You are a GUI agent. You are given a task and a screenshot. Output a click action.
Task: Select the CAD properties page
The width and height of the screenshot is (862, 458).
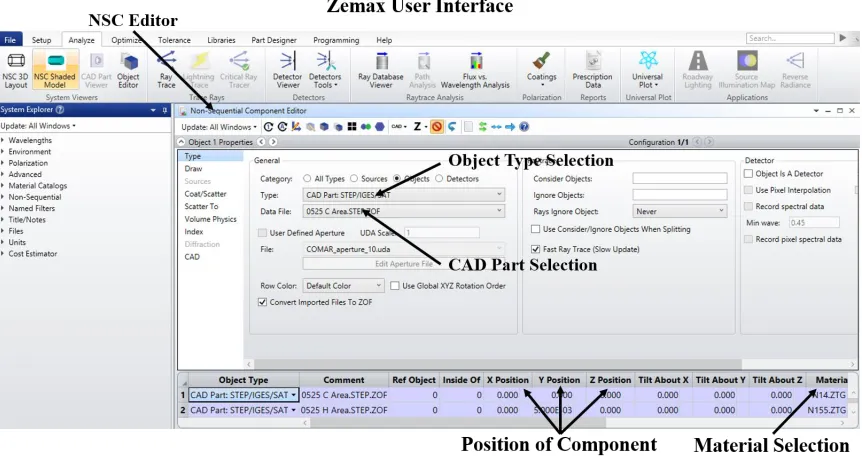pos(192,257)
